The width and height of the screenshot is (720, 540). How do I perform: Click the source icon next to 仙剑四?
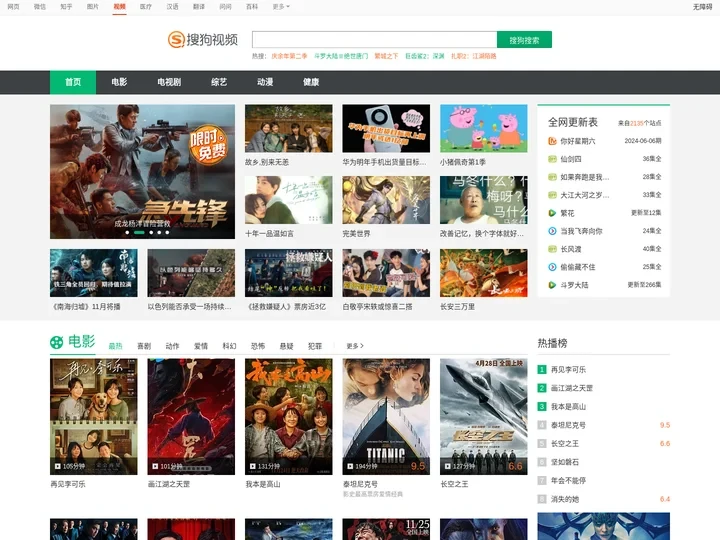pyautogui.click(x=552, y=159)
